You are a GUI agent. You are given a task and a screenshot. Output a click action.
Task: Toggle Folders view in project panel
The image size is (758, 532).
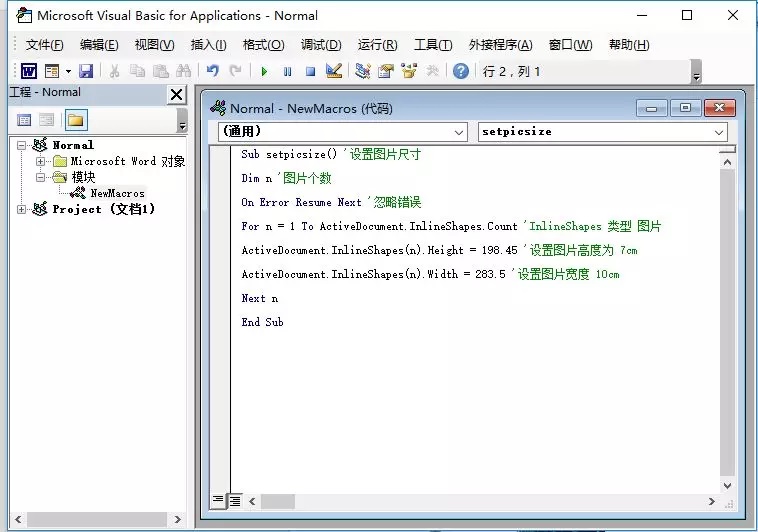click(75, 120)
